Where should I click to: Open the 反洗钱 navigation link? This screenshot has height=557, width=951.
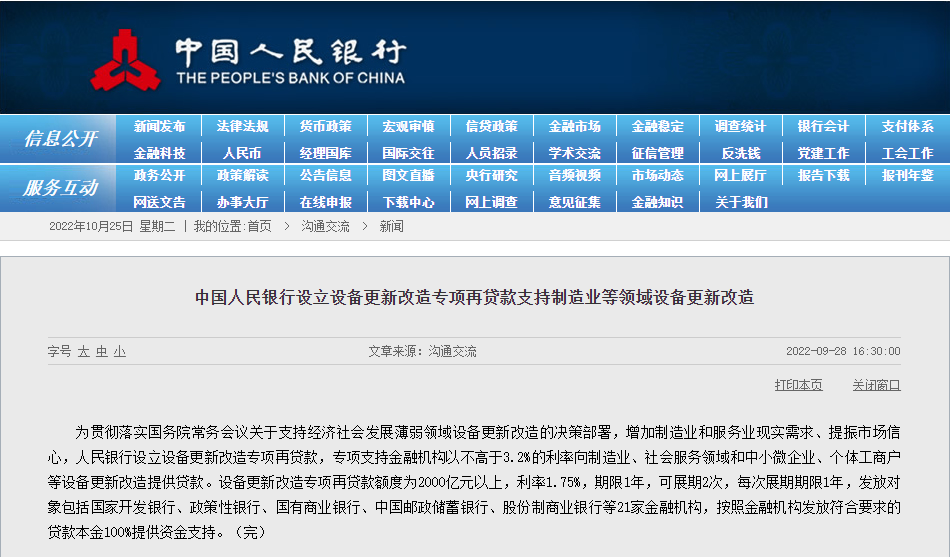point(741,153)
